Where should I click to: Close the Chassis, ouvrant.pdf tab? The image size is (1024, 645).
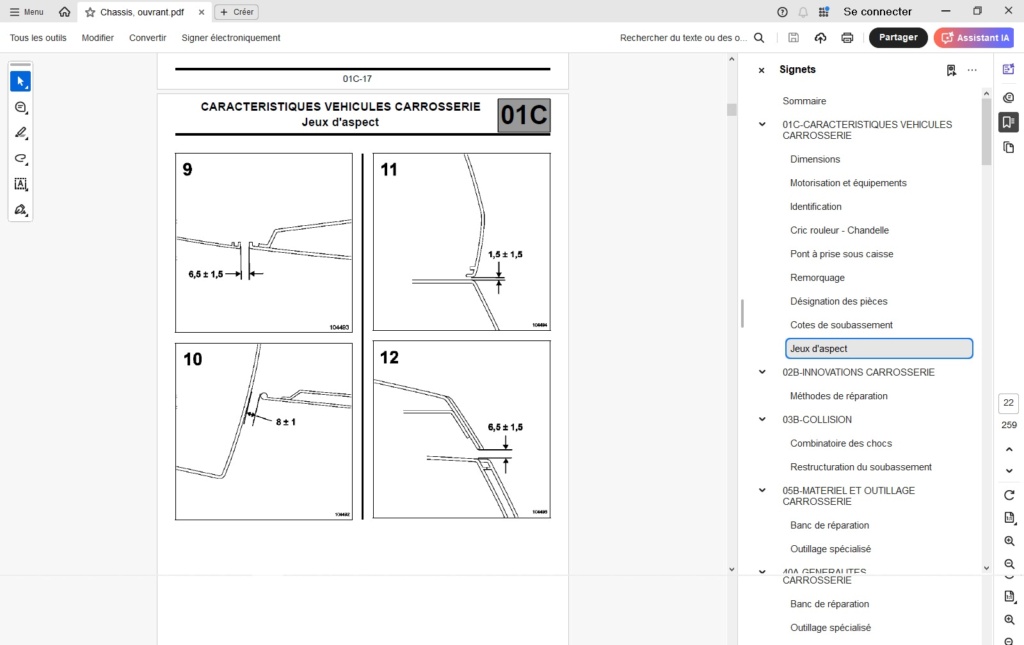[x=201, y=12]
